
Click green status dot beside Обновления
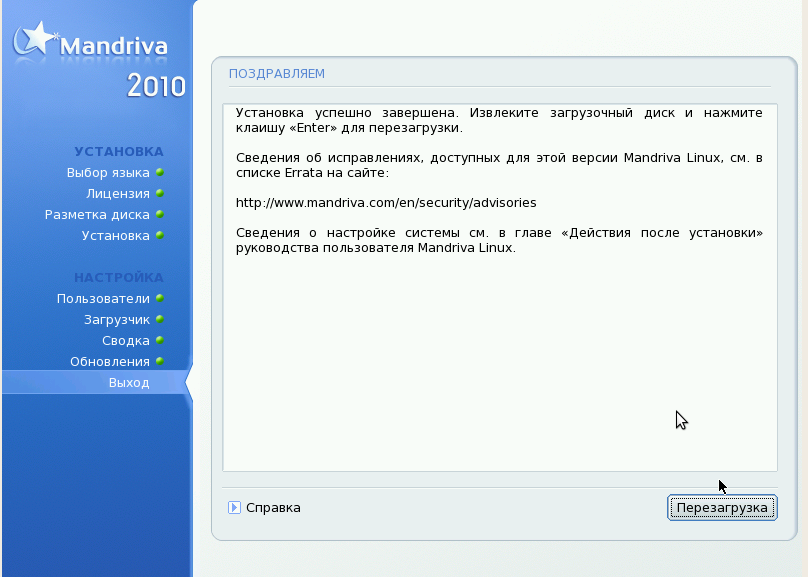click(160, 361)
